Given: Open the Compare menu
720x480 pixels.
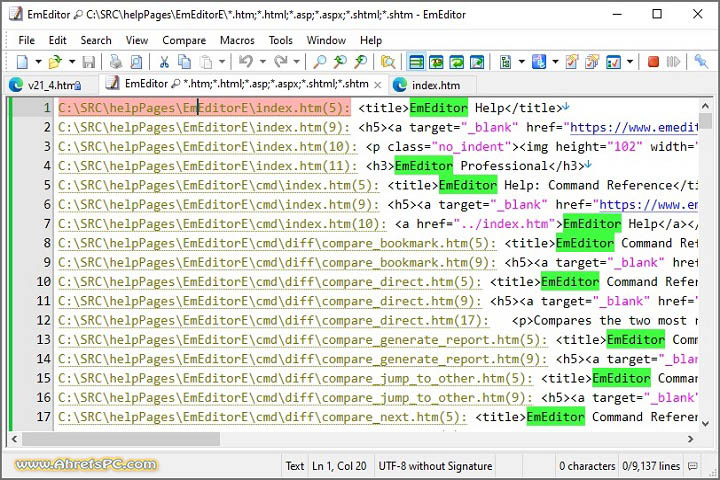Looking at the screenshot, I should point(184,40).
